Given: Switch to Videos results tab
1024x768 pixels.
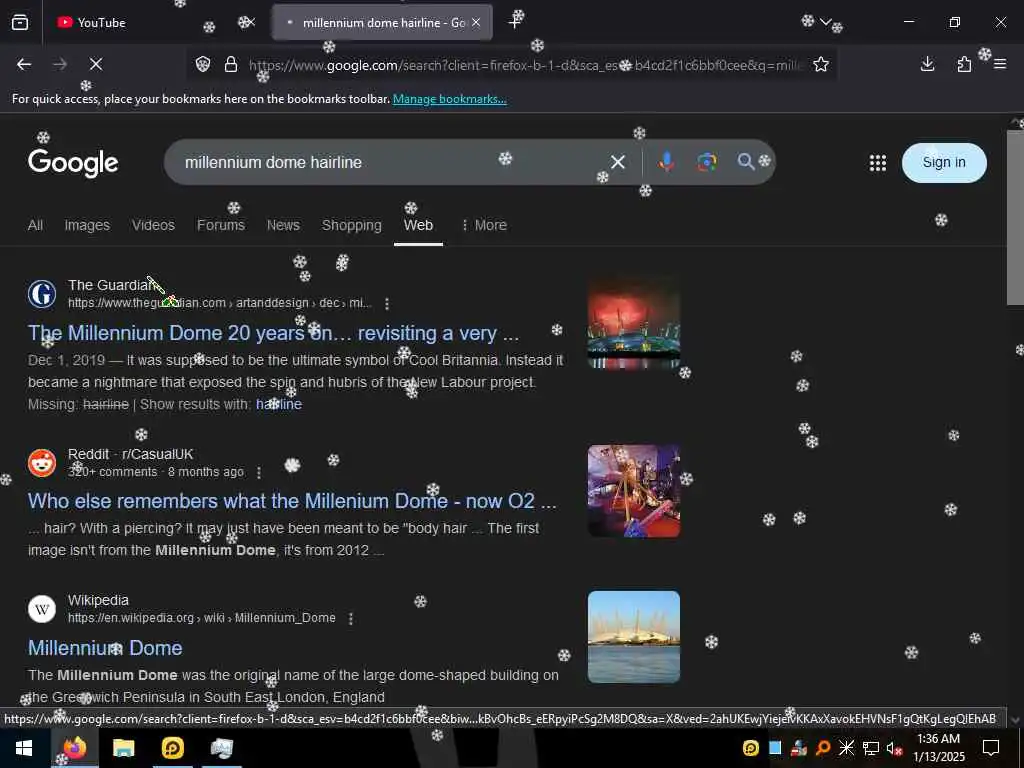Looking at the screenshot, I should tap(153, 225).
